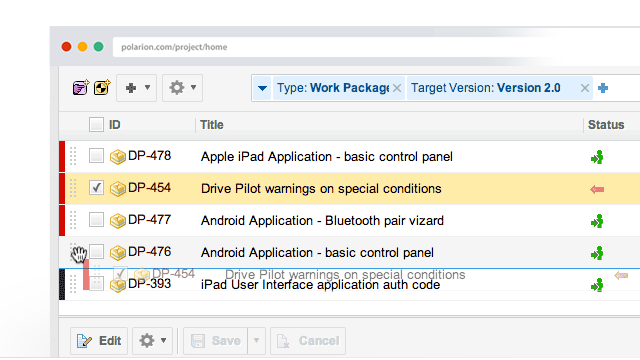640x360 pixels.
Task: Grab the drag handle of DP-478 row
Action: [73, 156]
